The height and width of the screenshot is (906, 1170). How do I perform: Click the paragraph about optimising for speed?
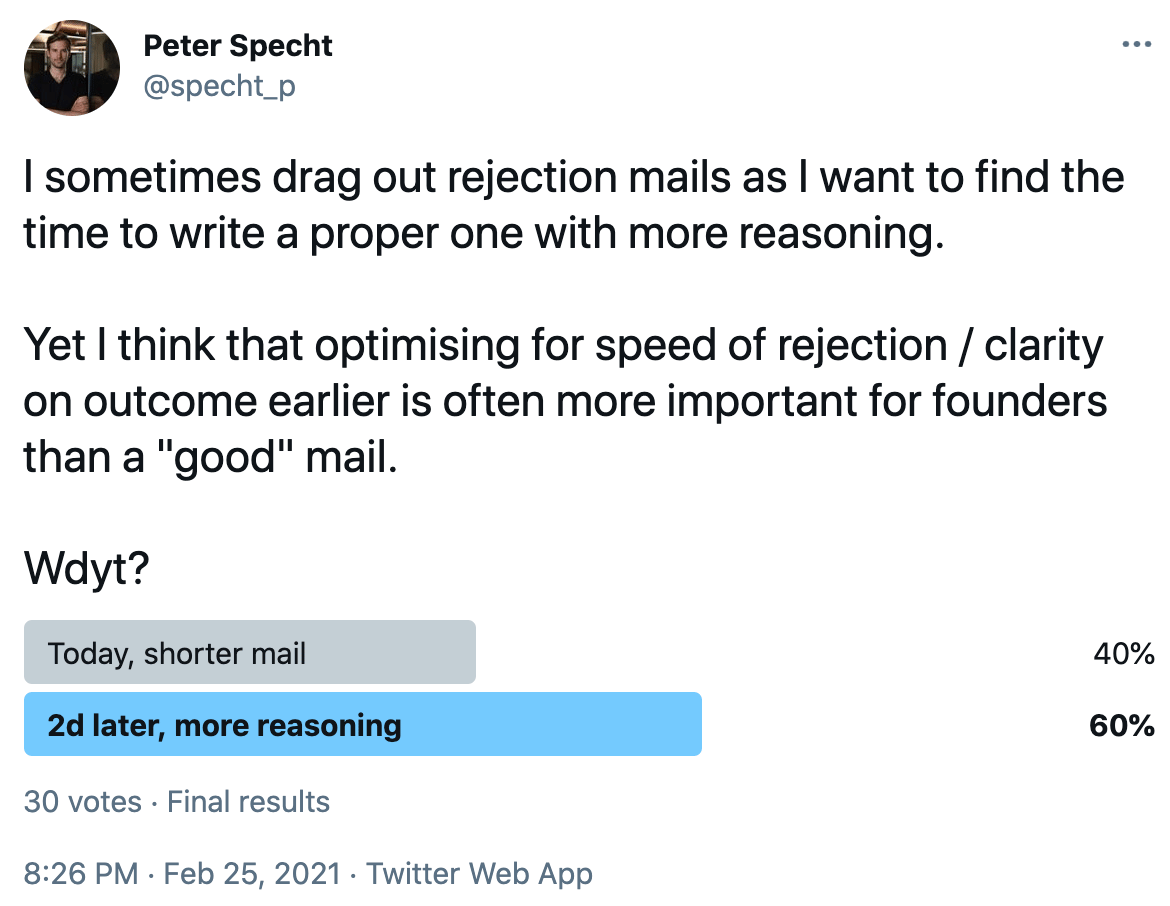coord(565,401)
